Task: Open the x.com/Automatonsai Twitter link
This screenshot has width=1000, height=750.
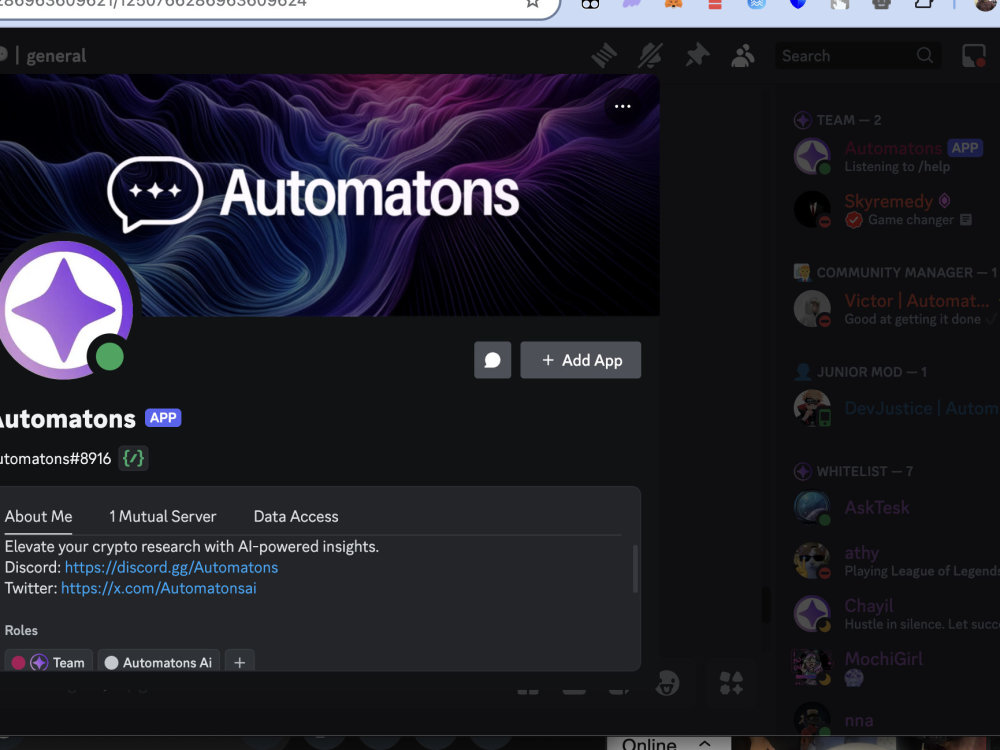Action: coord(159,588)
